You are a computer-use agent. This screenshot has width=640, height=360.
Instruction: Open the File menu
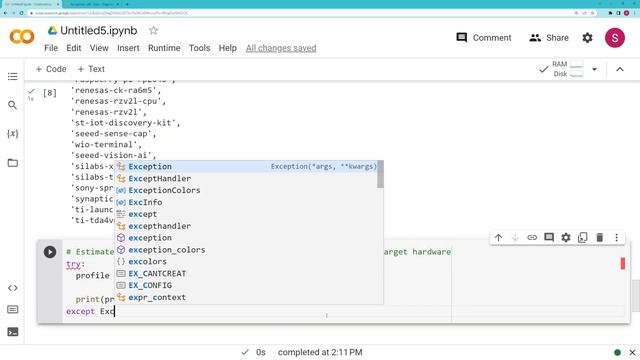click(x=51, y=48)
